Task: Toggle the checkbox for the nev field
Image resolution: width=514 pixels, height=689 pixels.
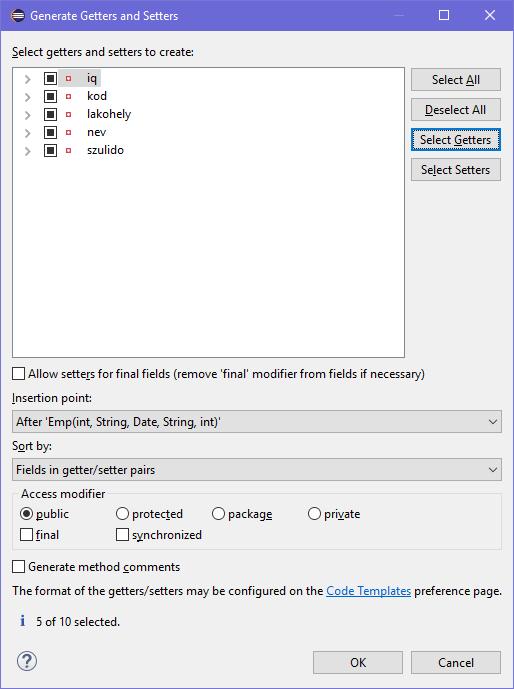Action: coord(51,132)
